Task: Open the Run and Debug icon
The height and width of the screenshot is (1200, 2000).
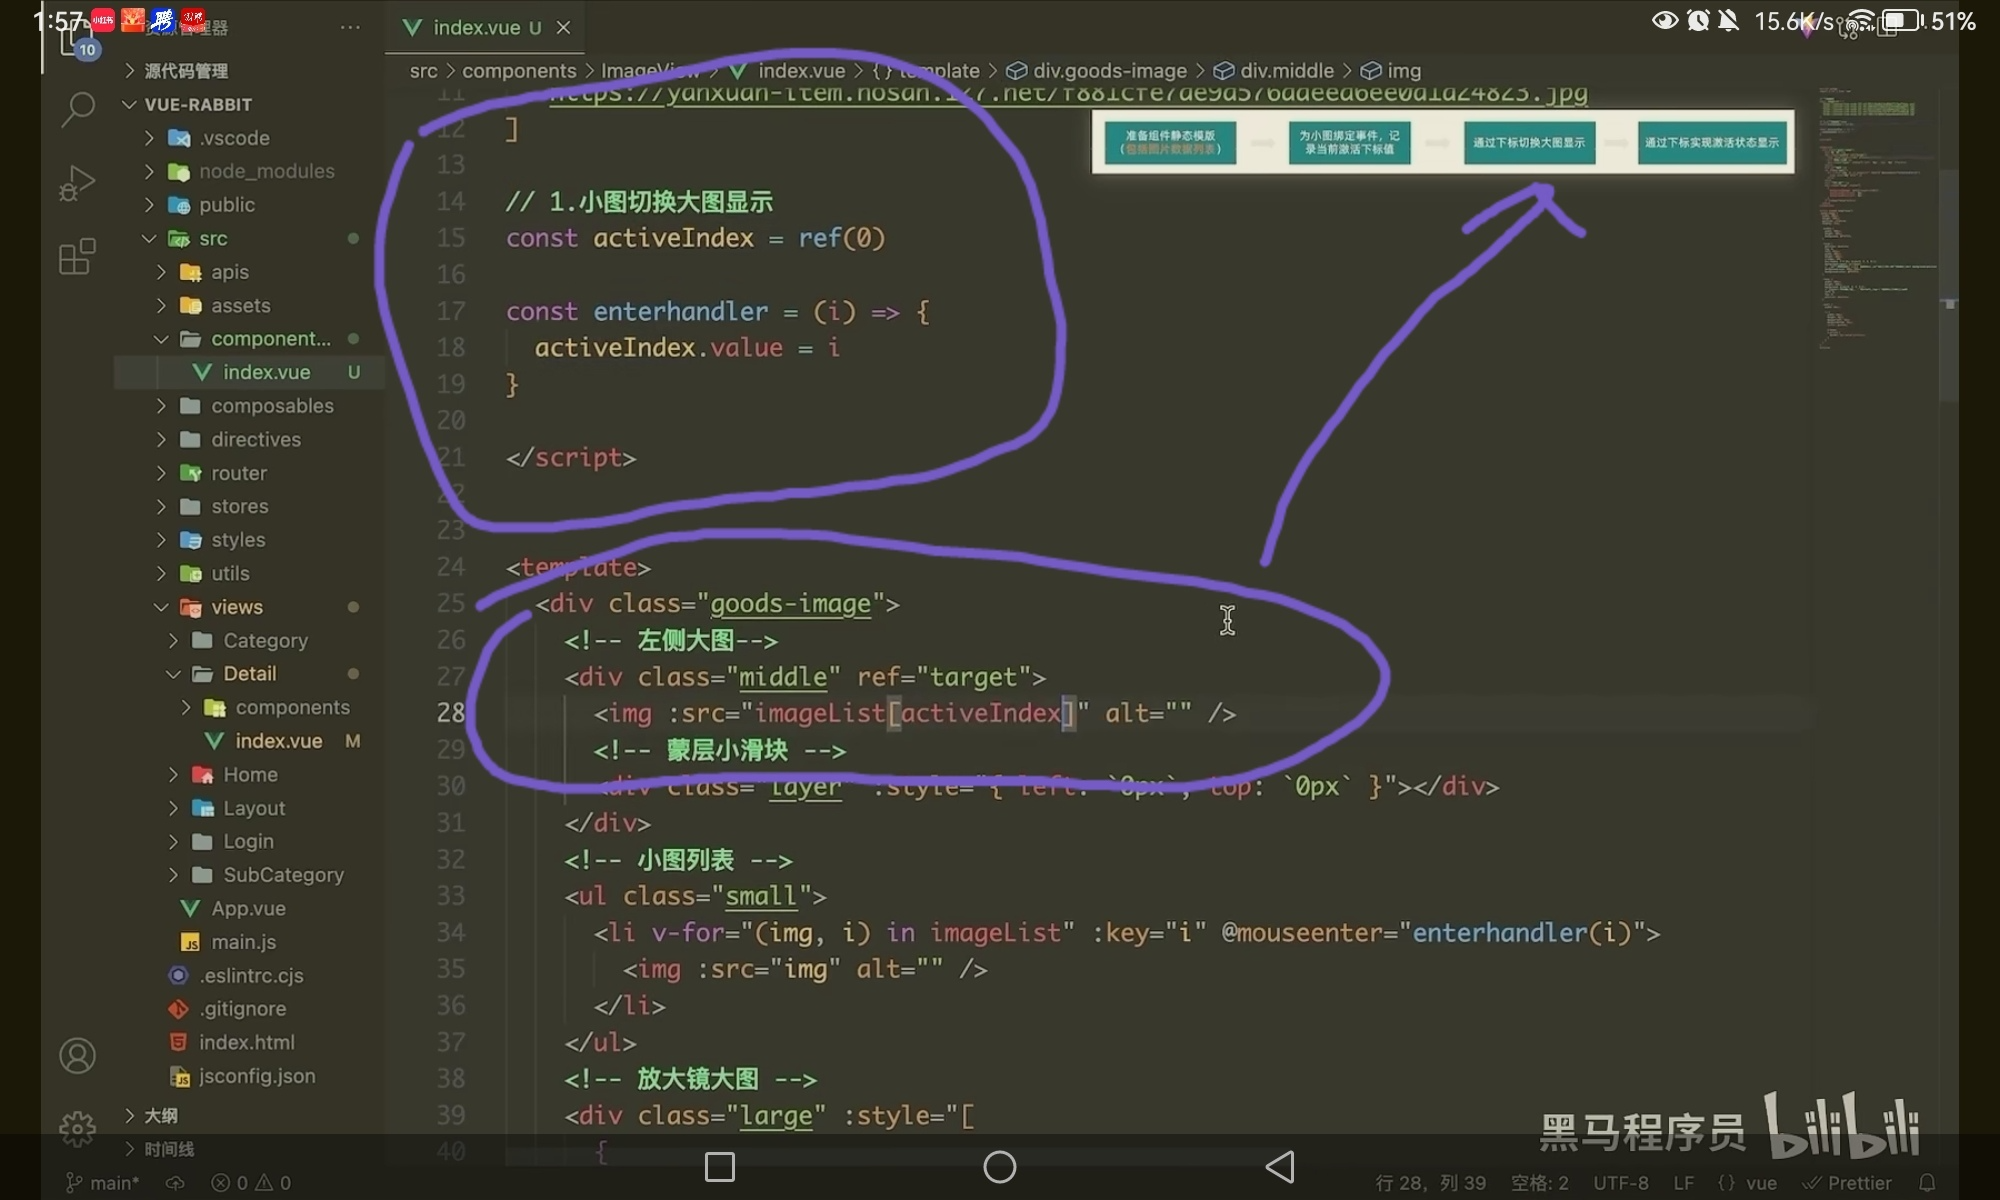Action: (x=77, y=183)
